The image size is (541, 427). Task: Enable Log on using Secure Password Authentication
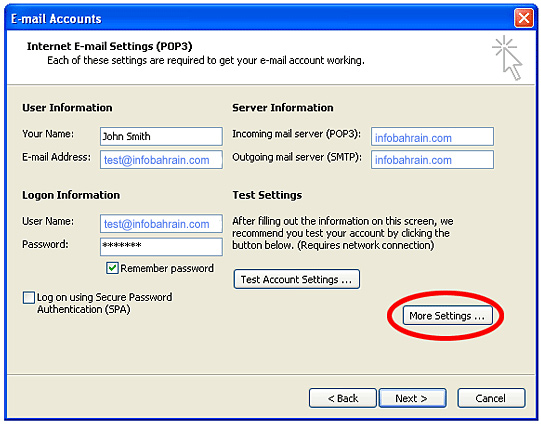29,297
